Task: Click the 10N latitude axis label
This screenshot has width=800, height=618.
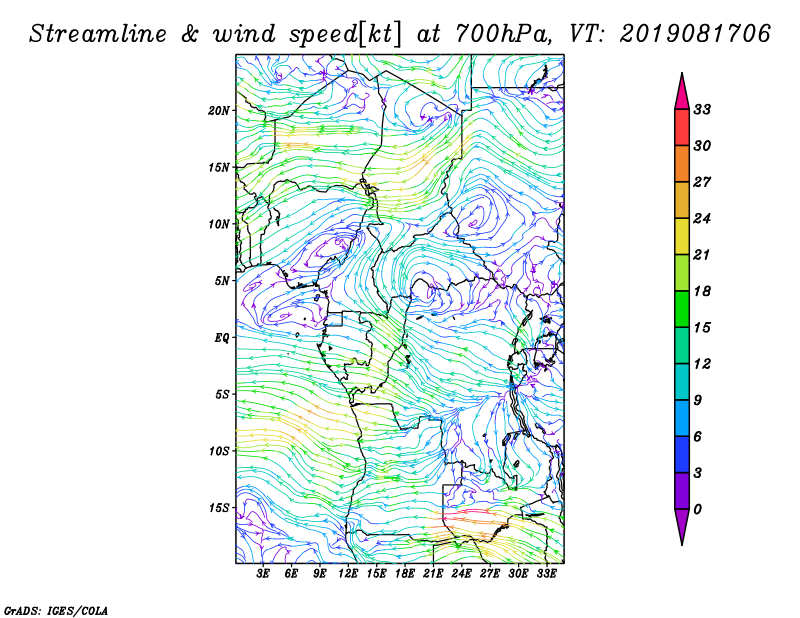Action: [x=219, y=224]
